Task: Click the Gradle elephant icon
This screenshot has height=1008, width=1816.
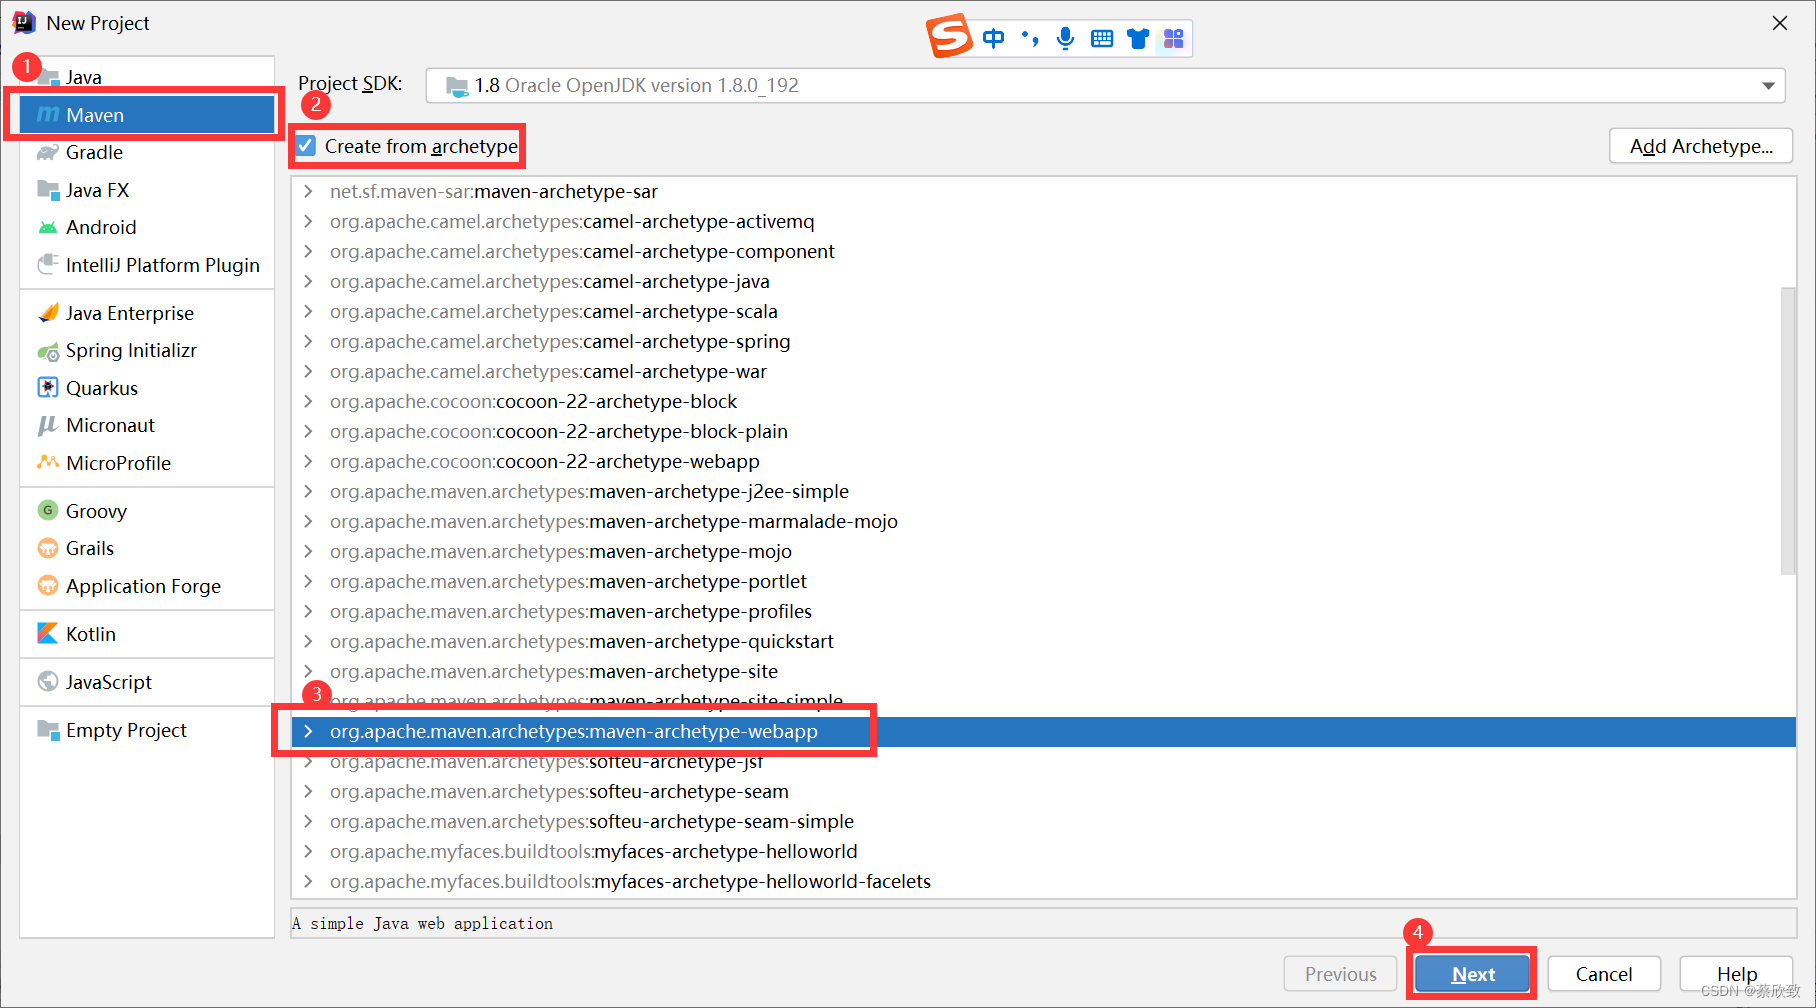Action: pyautogui.click(x=47, y=152)
